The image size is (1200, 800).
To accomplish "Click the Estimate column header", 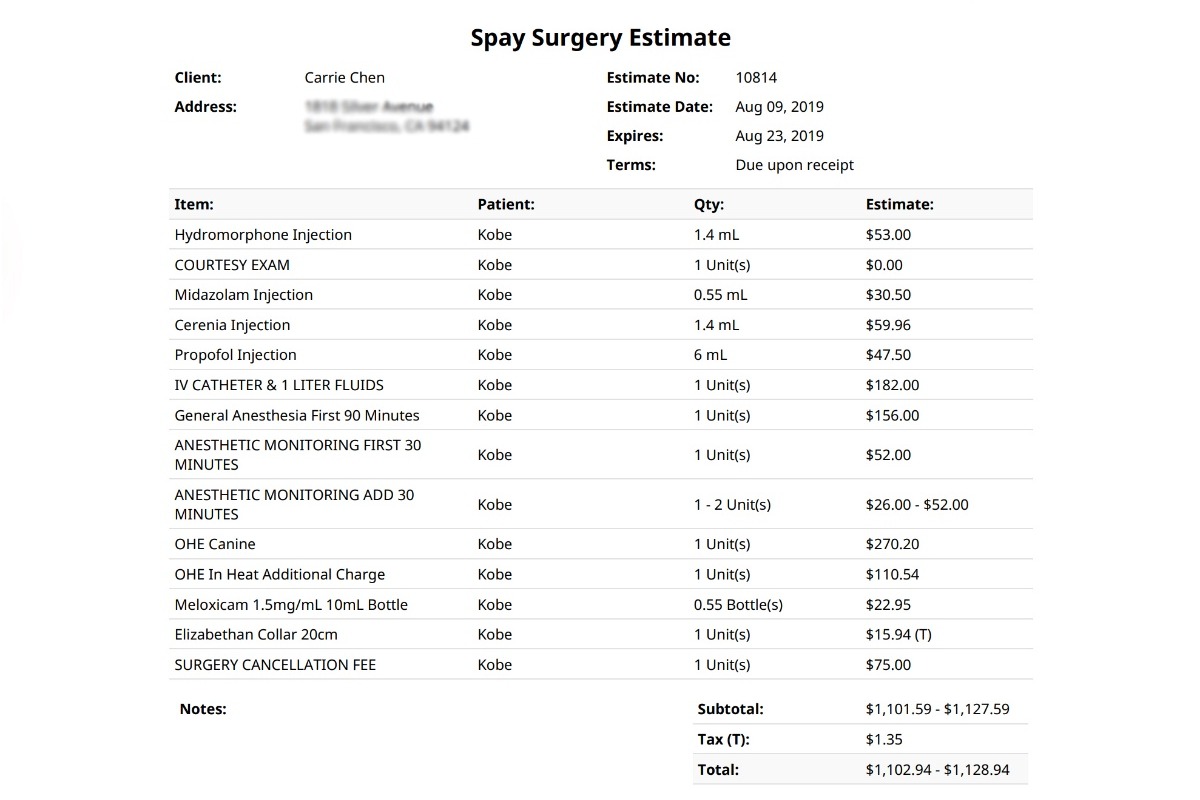I will [x=899, y=204].
